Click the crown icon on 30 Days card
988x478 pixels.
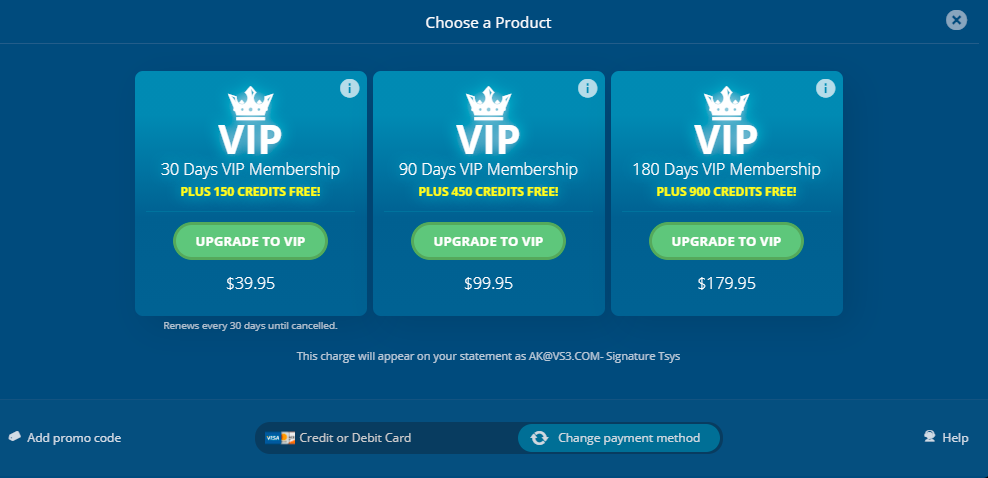[250, 102]
